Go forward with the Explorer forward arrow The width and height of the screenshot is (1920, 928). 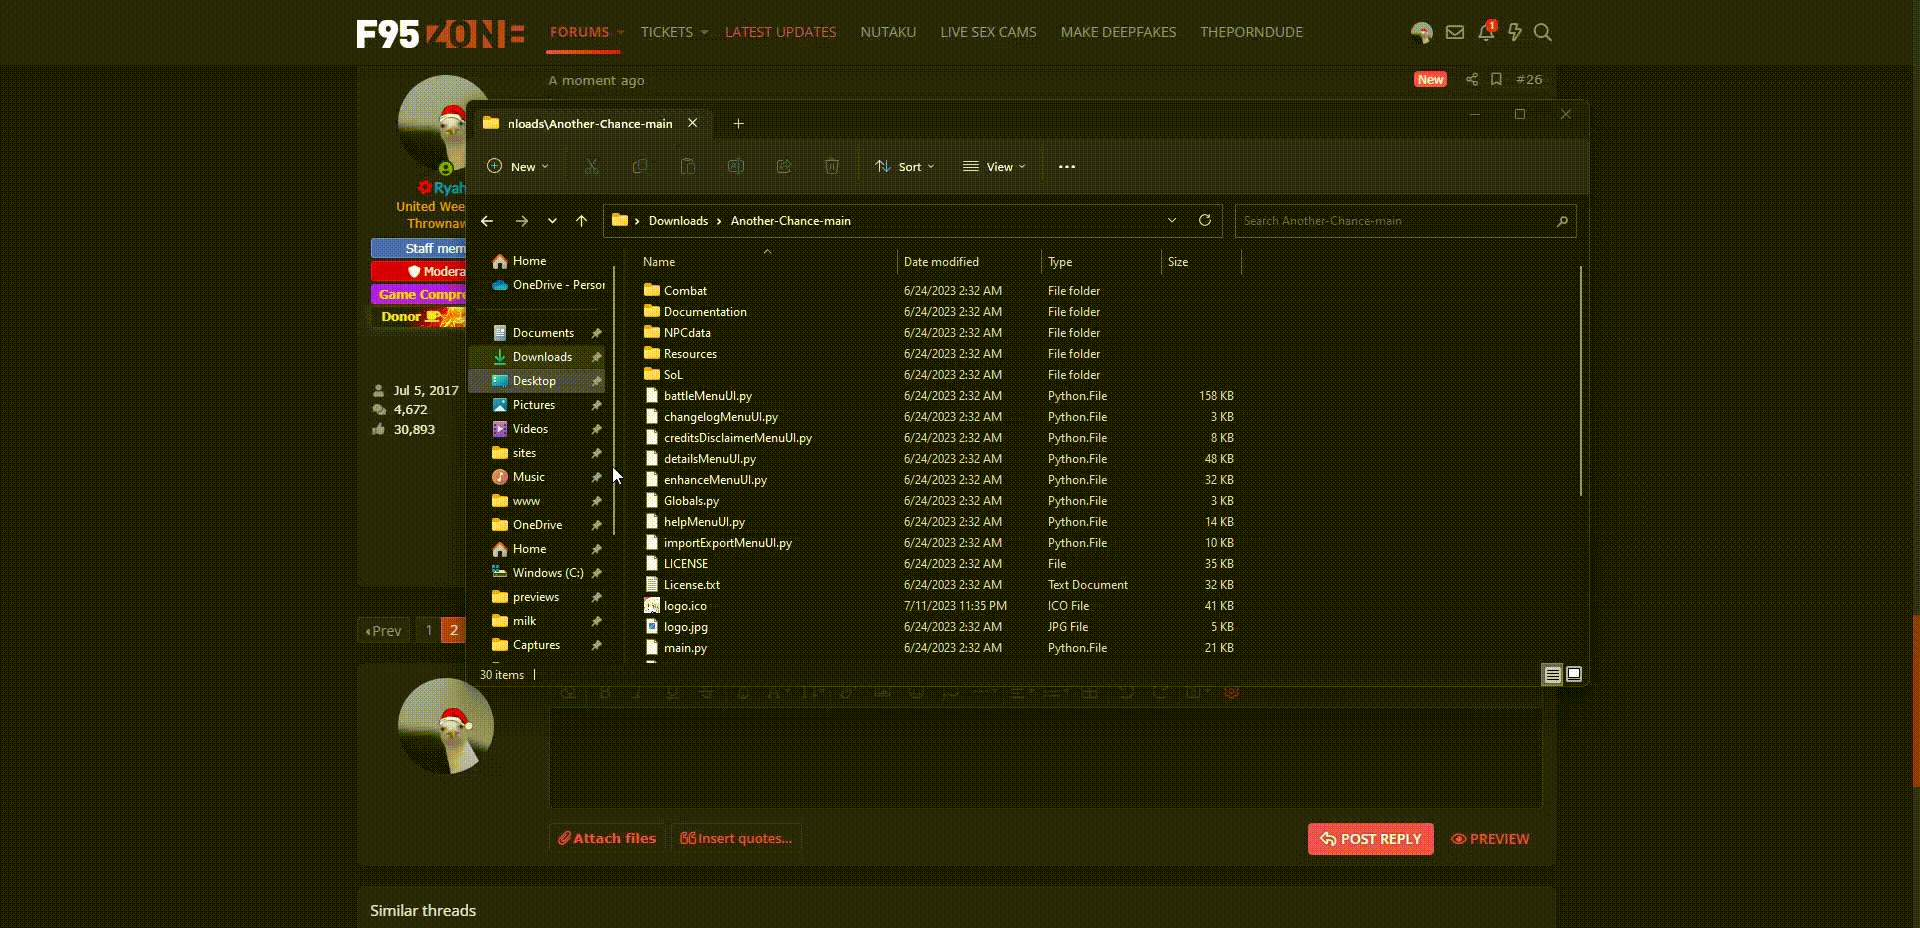click(x=522, y=221)
